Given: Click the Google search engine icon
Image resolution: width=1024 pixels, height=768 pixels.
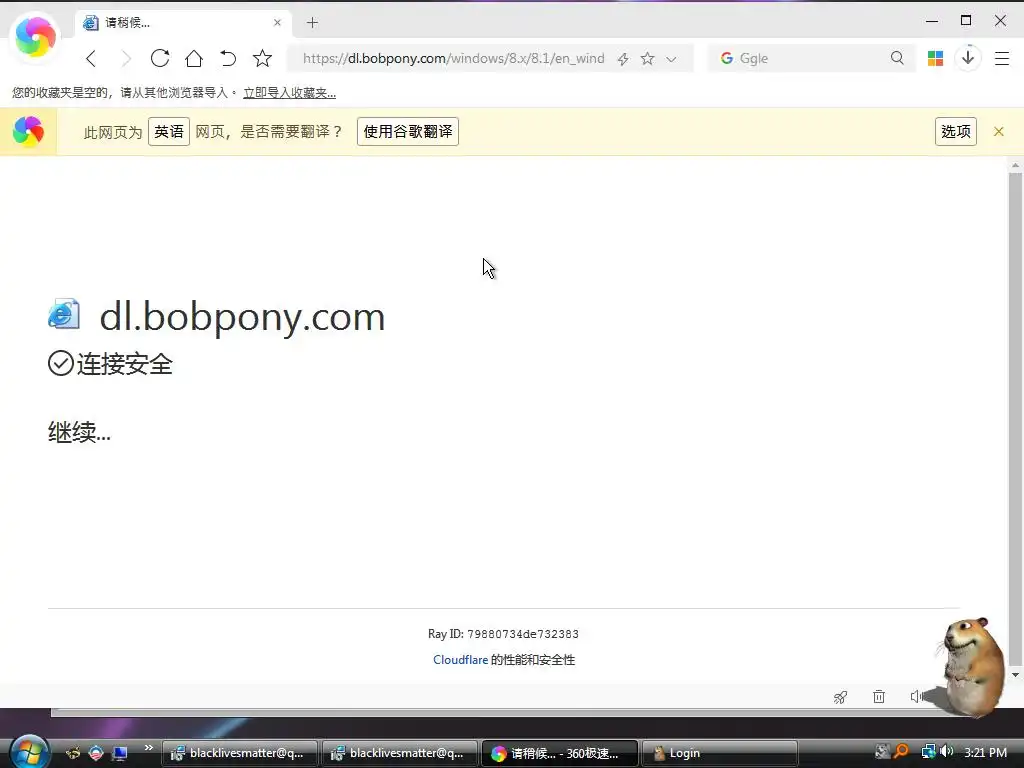Looking at the screenshot, I should tap(727, 58).
